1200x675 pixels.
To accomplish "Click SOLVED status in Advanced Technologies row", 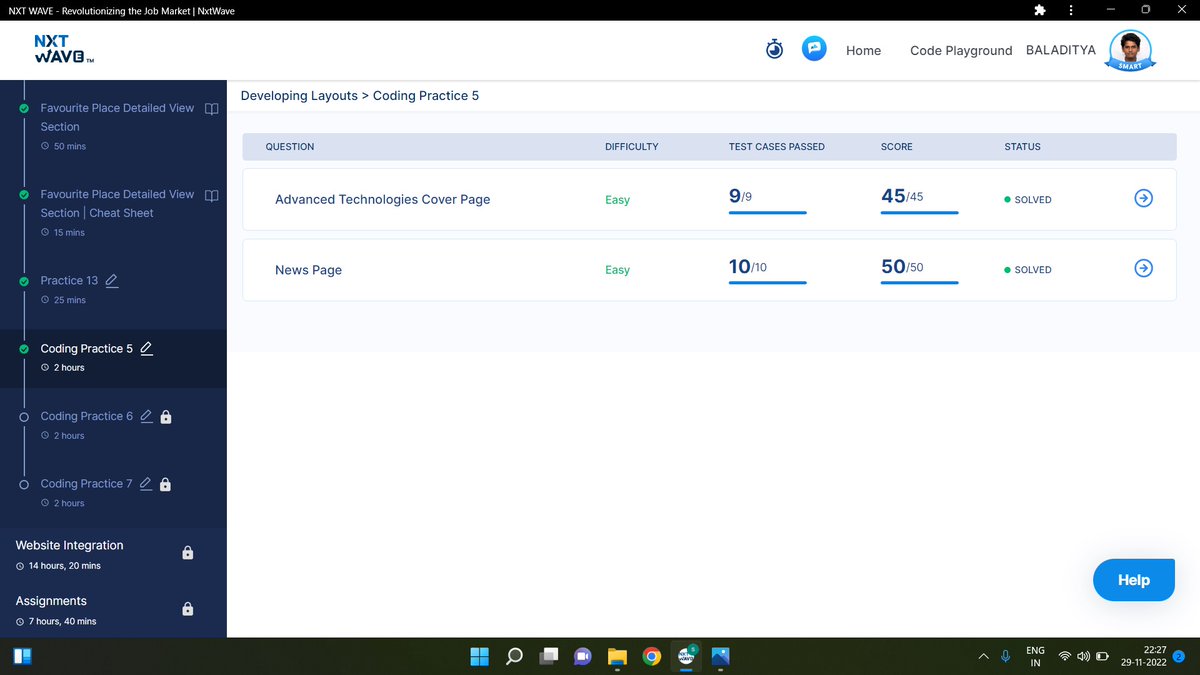I will click(1028, 200).
